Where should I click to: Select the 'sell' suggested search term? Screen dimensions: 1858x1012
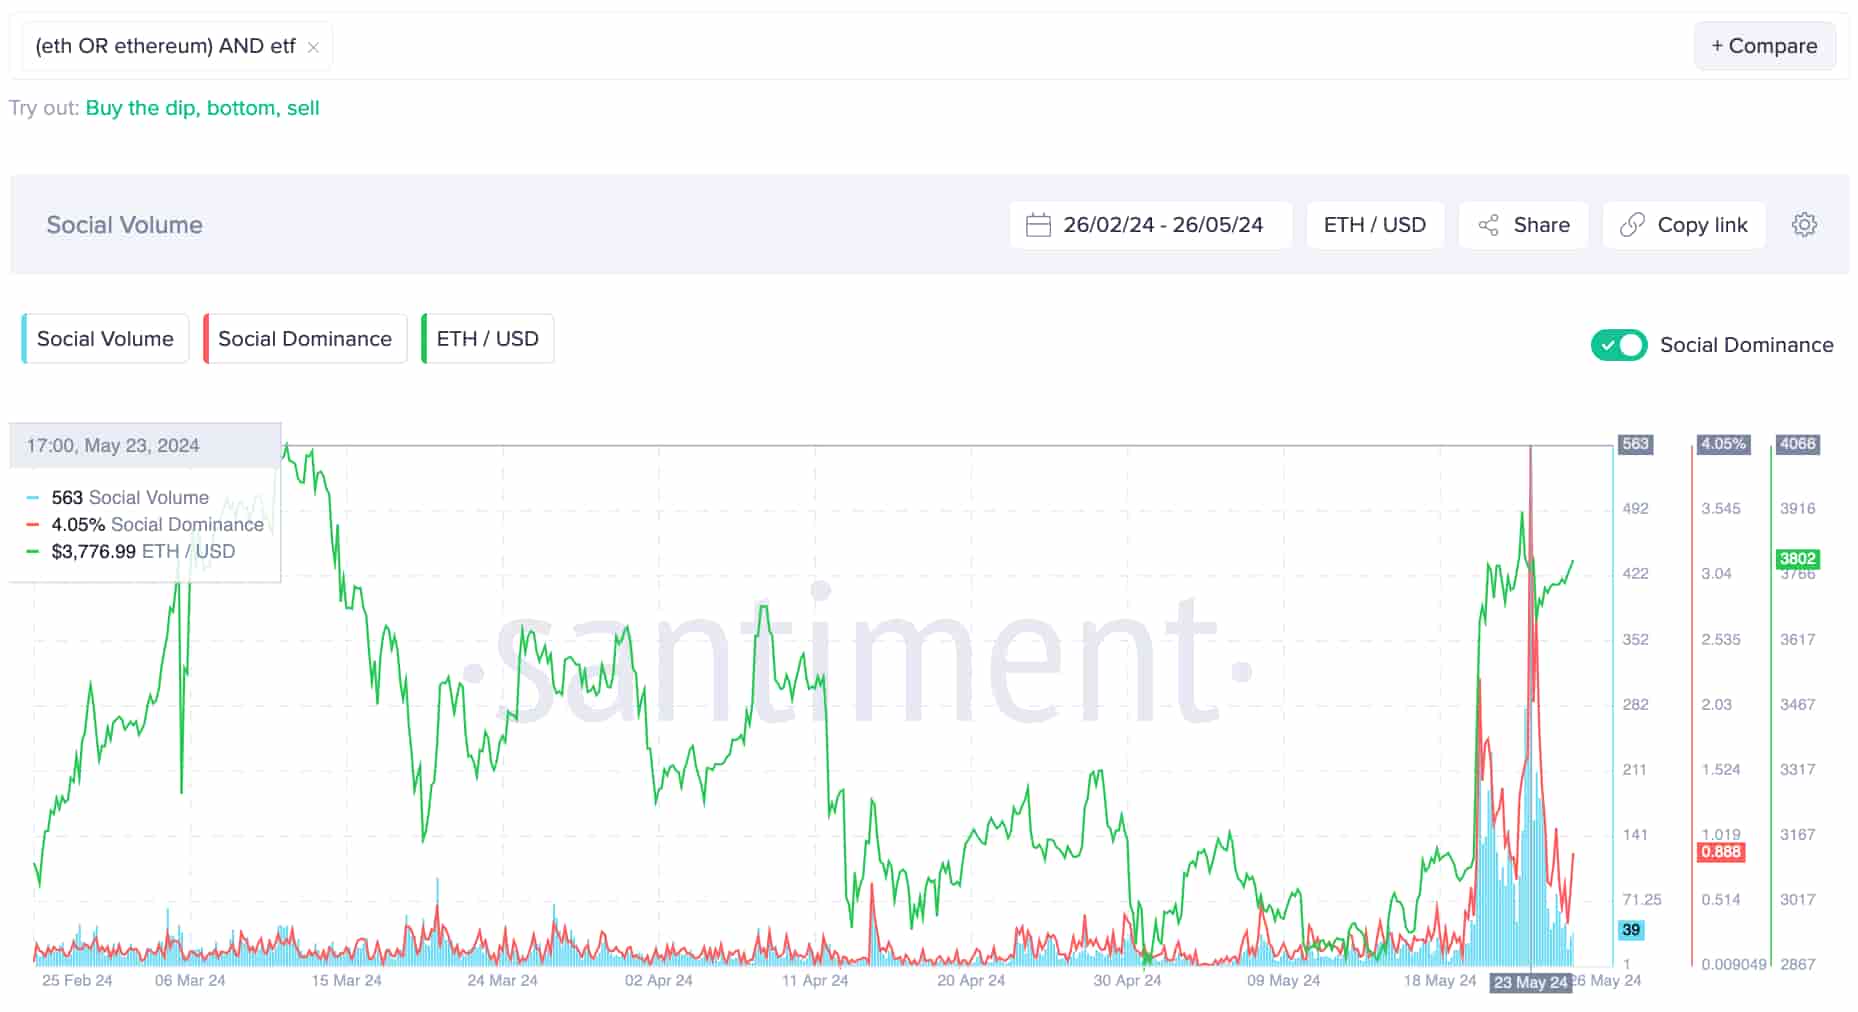[303, 108]
